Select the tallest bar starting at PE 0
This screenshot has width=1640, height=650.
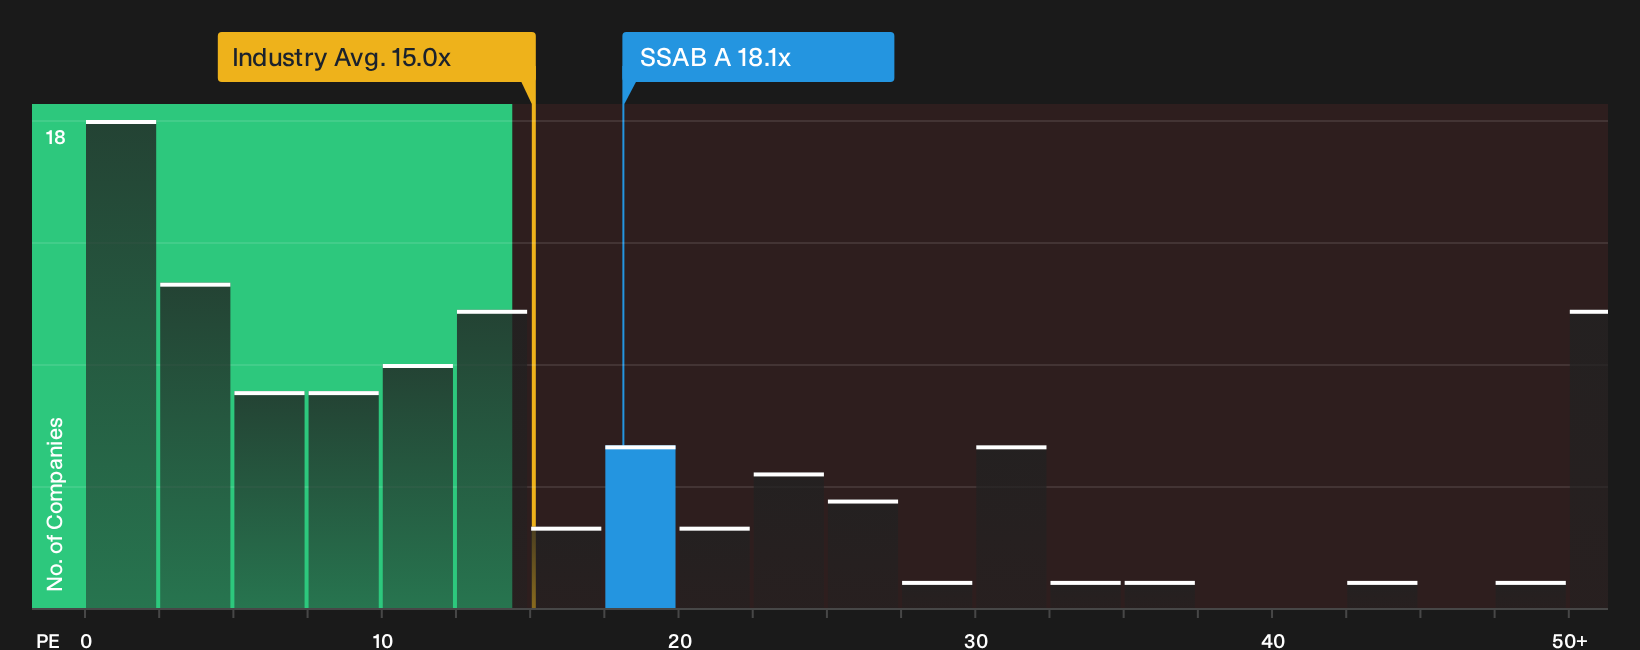point(121,364)
